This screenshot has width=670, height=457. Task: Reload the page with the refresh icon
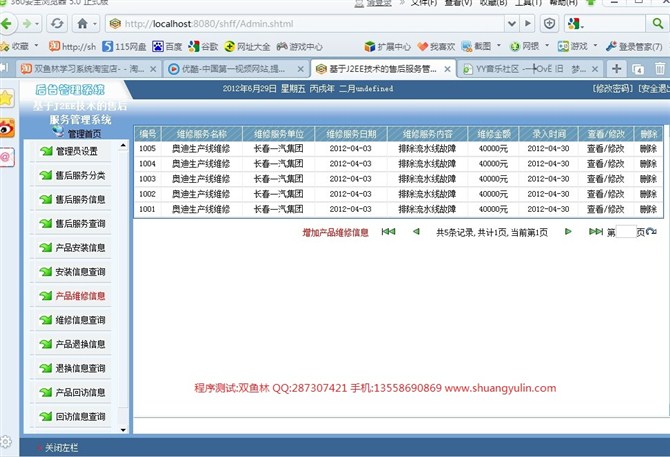coord(57,23)
